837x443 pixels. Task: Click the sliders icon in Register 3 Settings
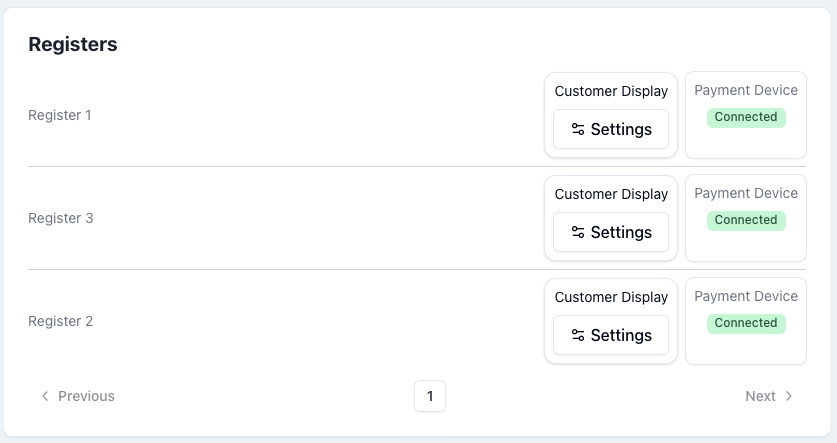578,232
